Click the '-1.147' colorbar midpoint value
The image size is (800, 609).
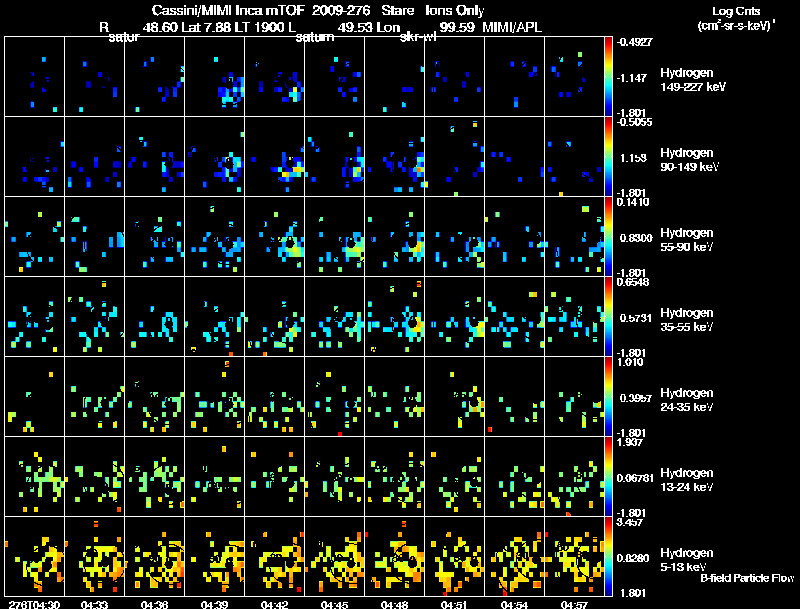pos(632,78)
